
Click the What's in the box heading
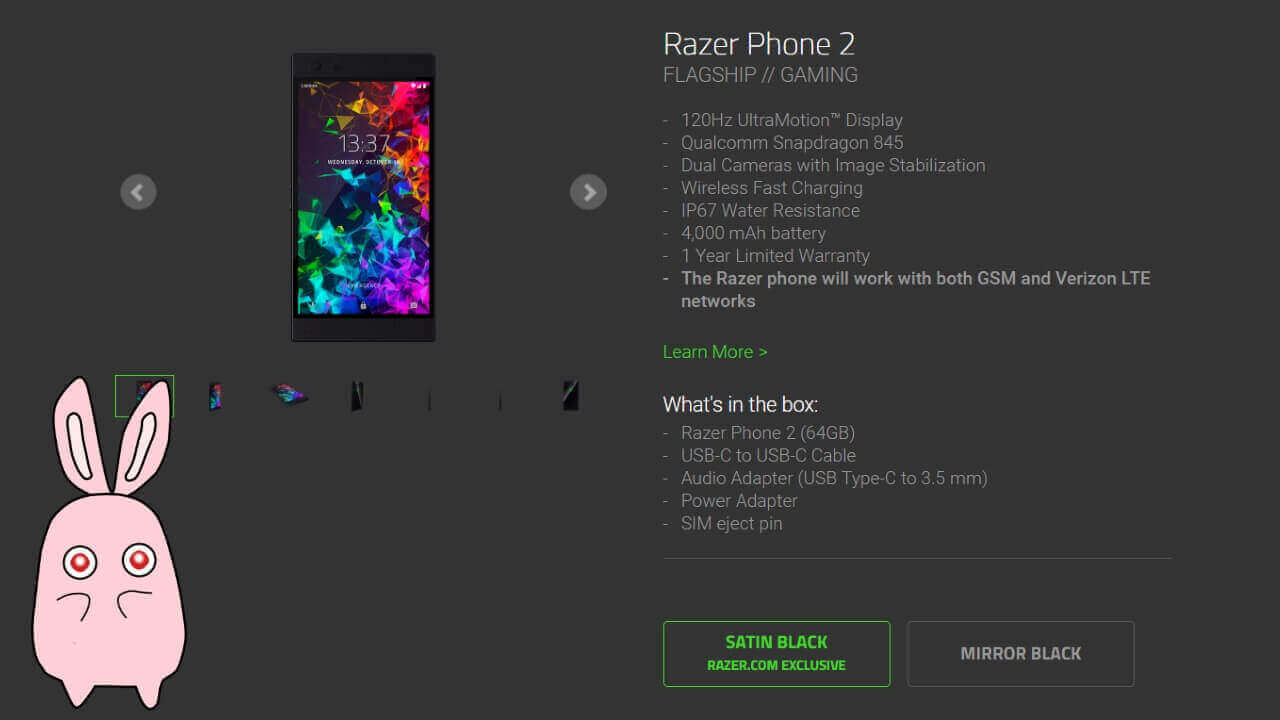tap(740, 405)
